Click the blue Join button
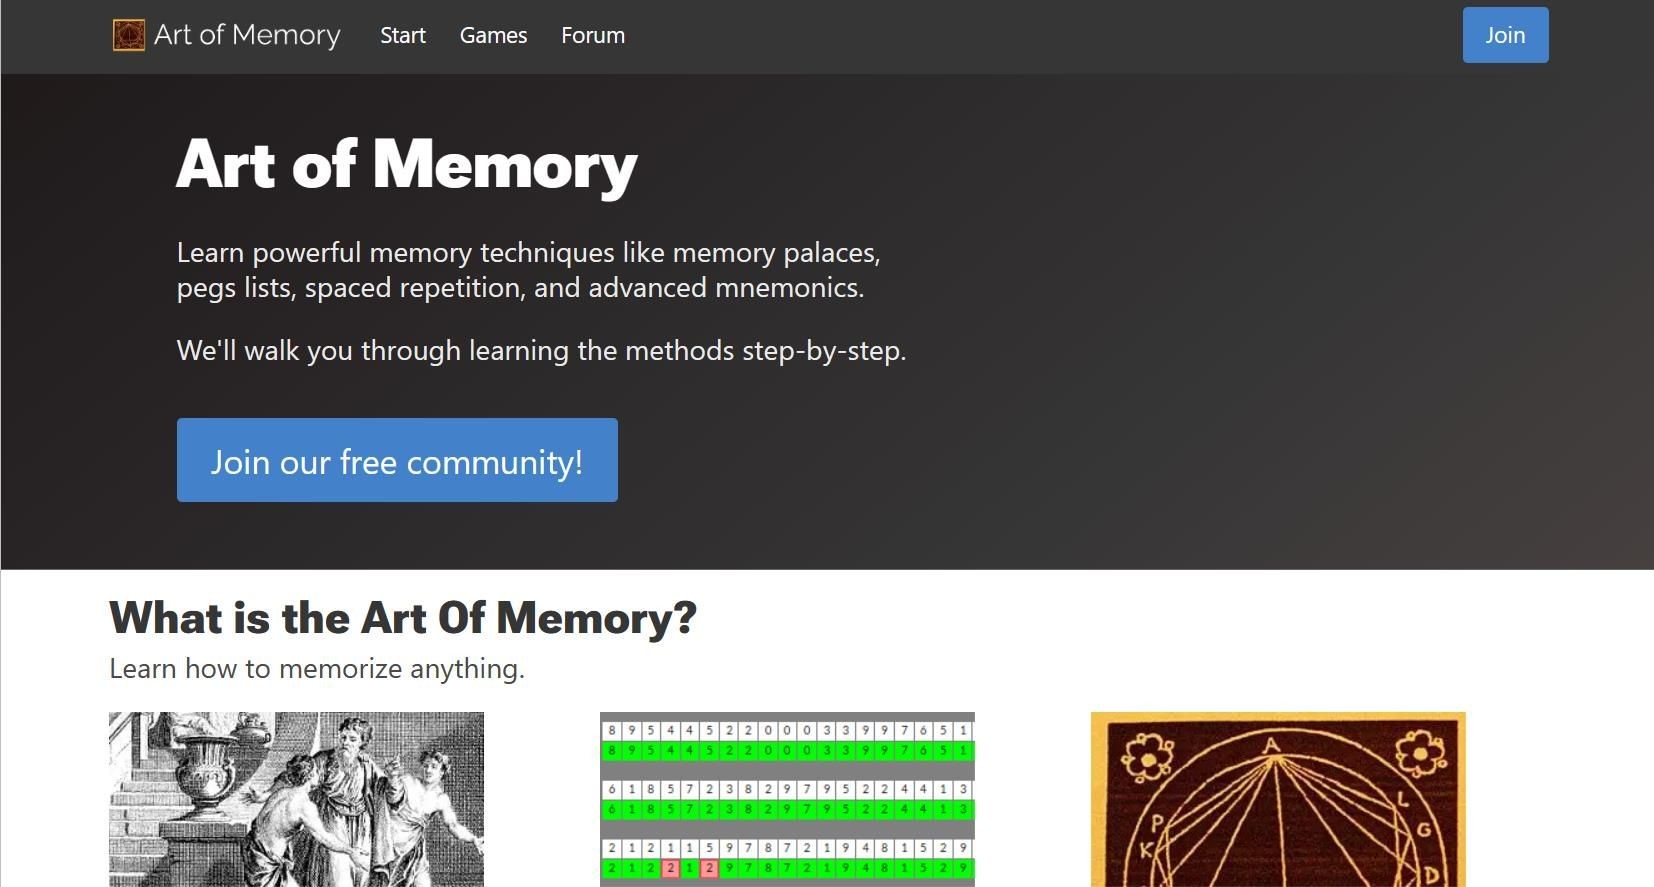The height and width of the screenshot is (887, 1654). click(x=1505, y=35)
